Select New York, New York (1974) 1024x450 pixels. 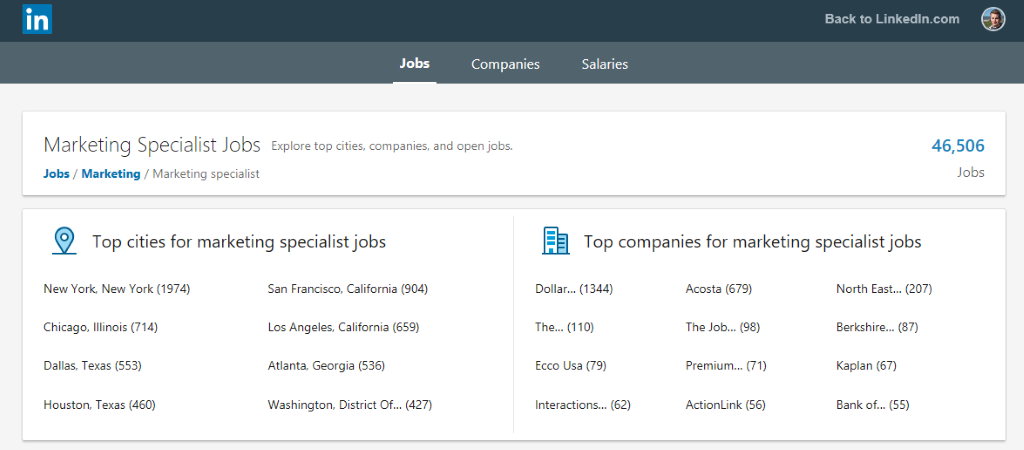[117, 289]
